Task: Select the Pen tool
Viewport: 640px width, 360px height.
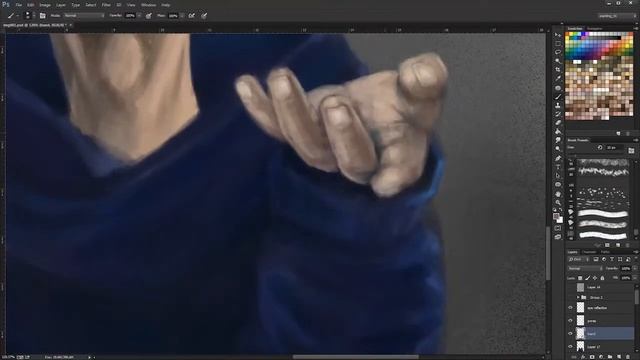Action: [x=558, y=158]
